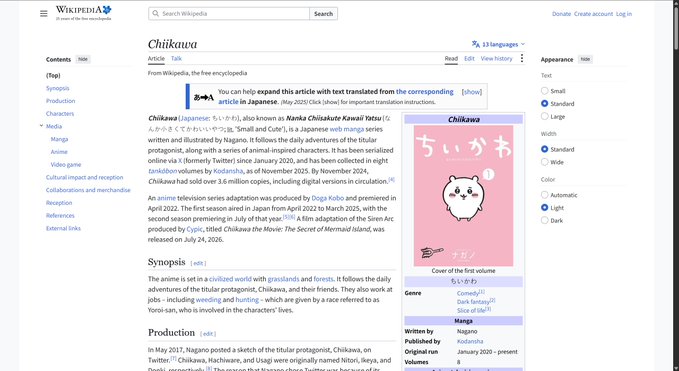Click the Log in link

pos(624,14)
